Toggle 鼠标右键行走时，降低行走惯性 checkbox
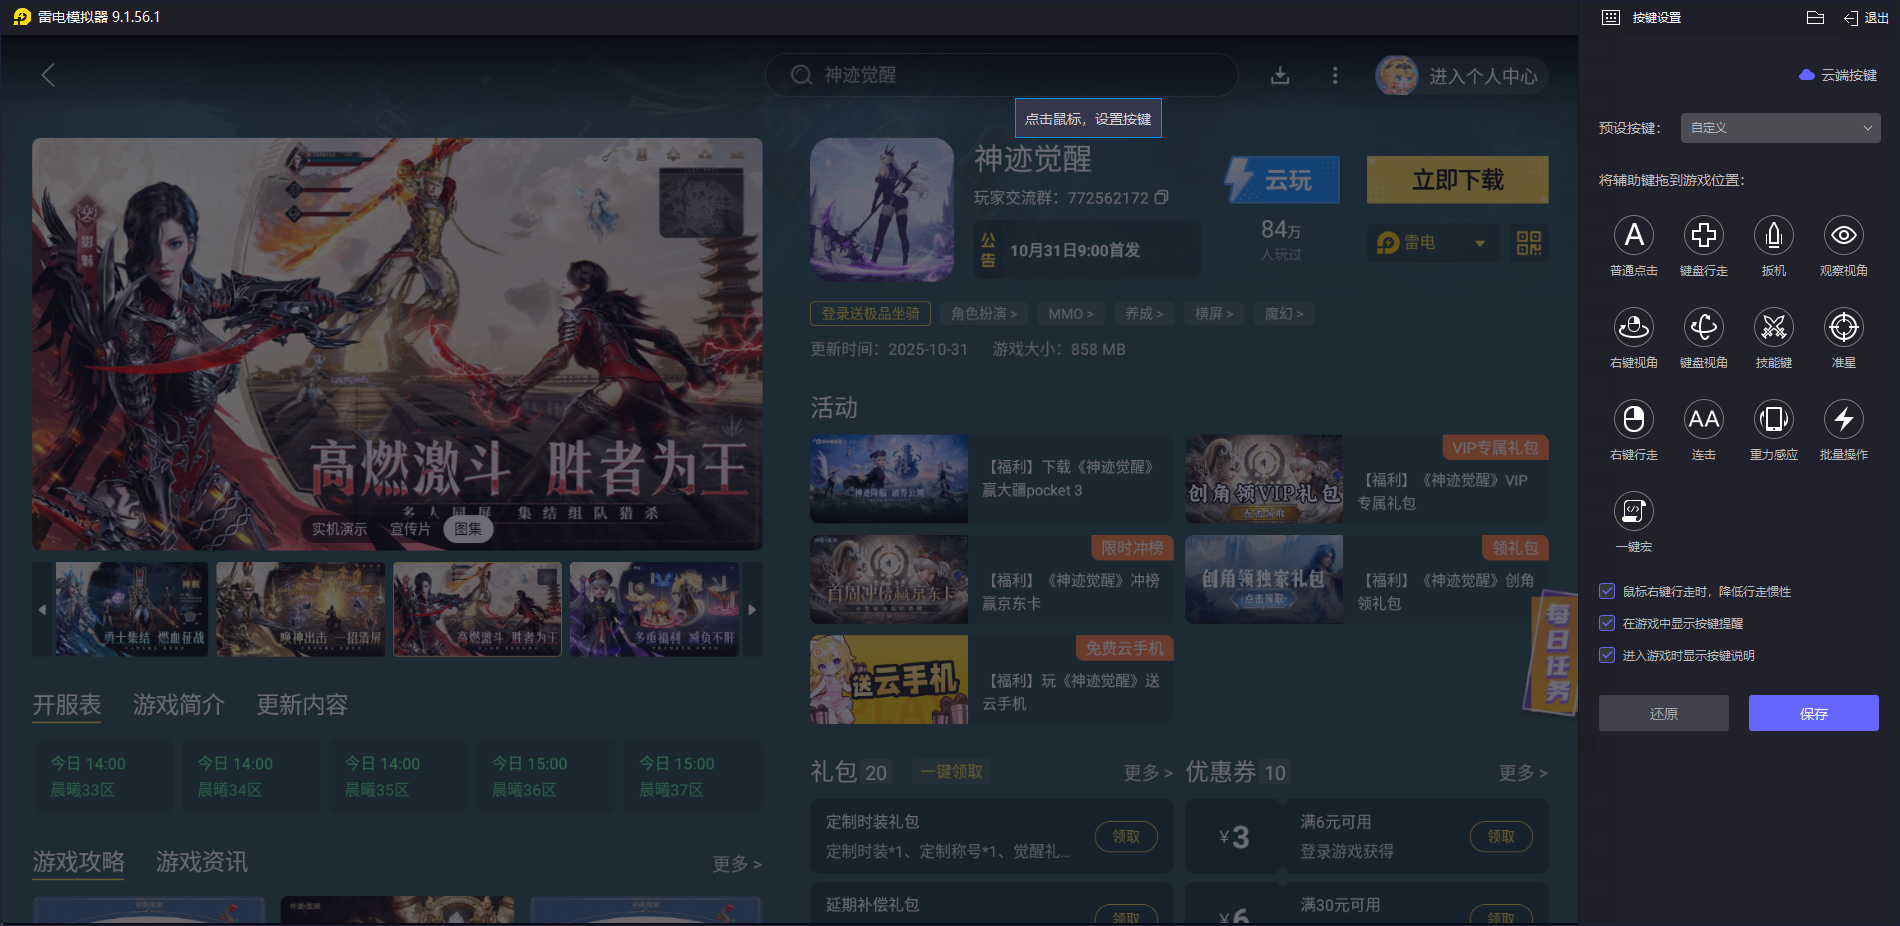 [1607, 591]
